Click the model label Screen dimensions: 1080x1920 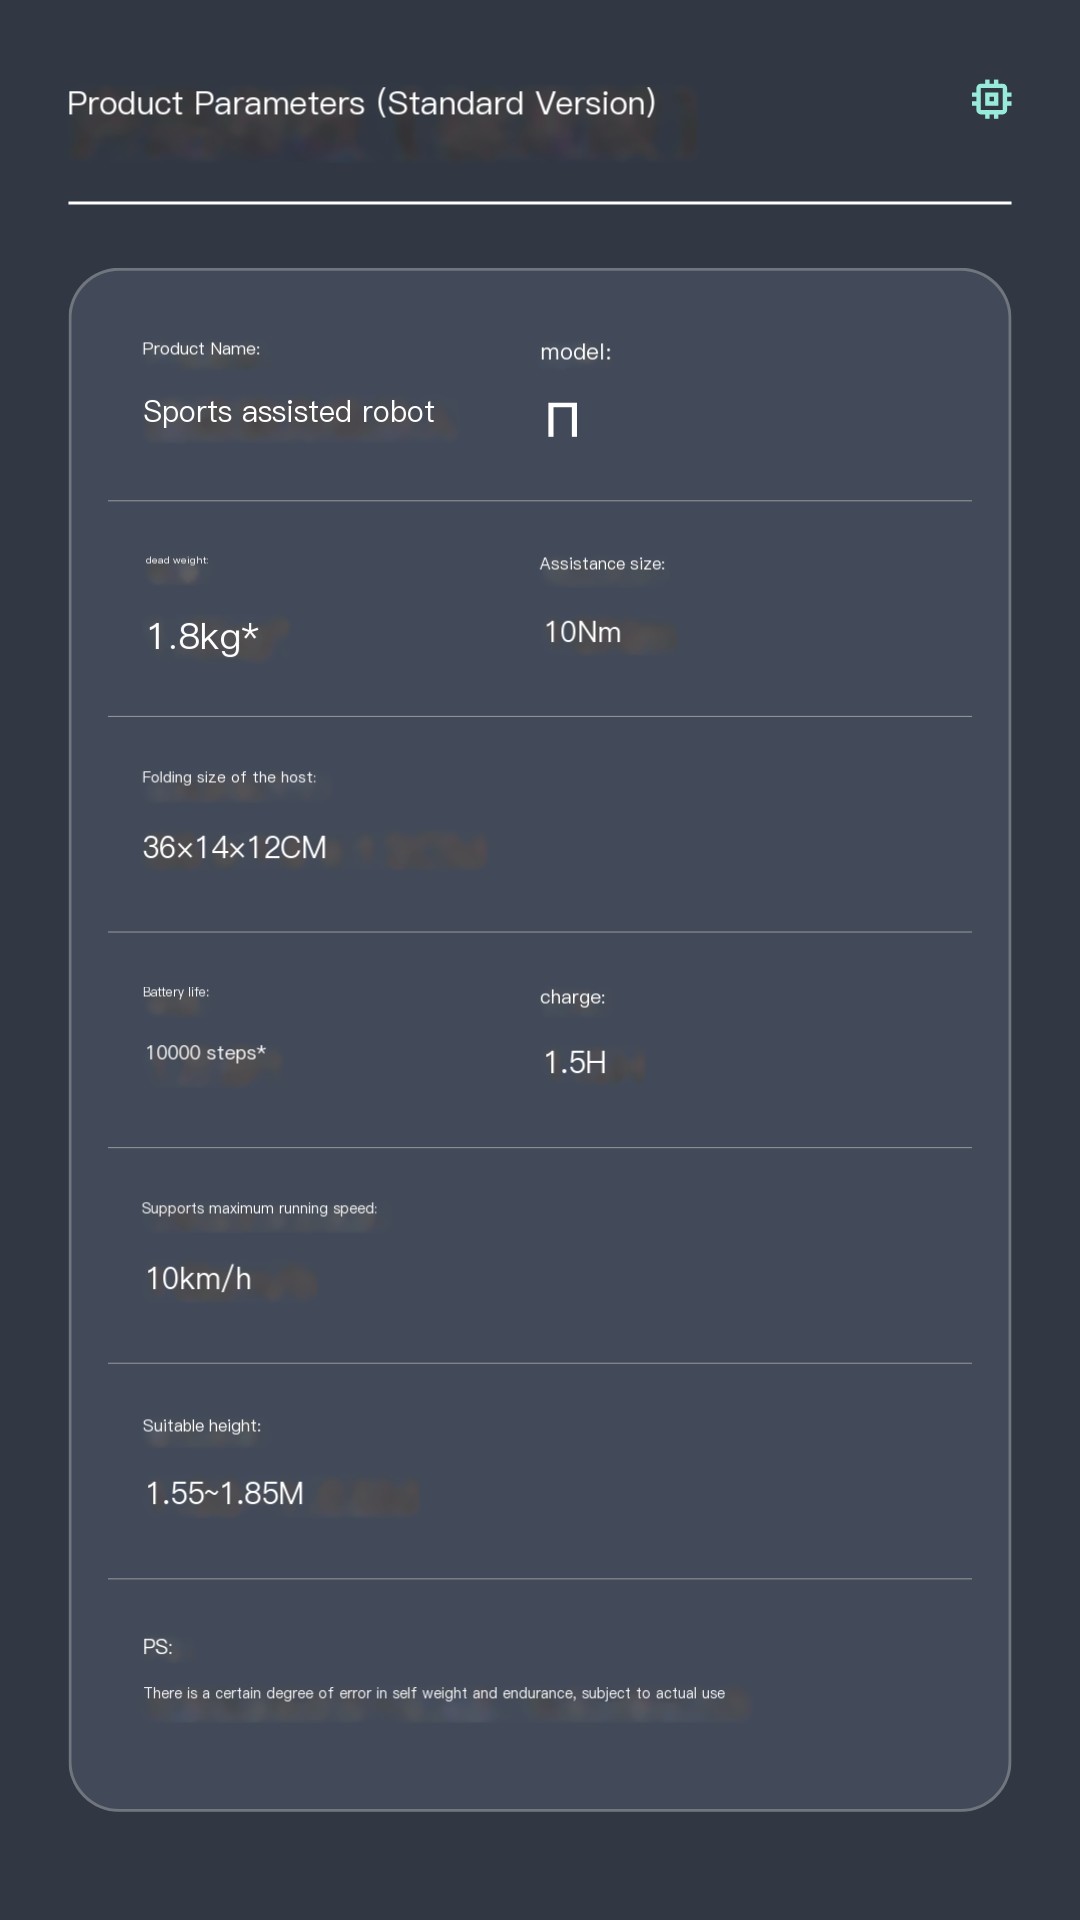[x=575, y=352]
